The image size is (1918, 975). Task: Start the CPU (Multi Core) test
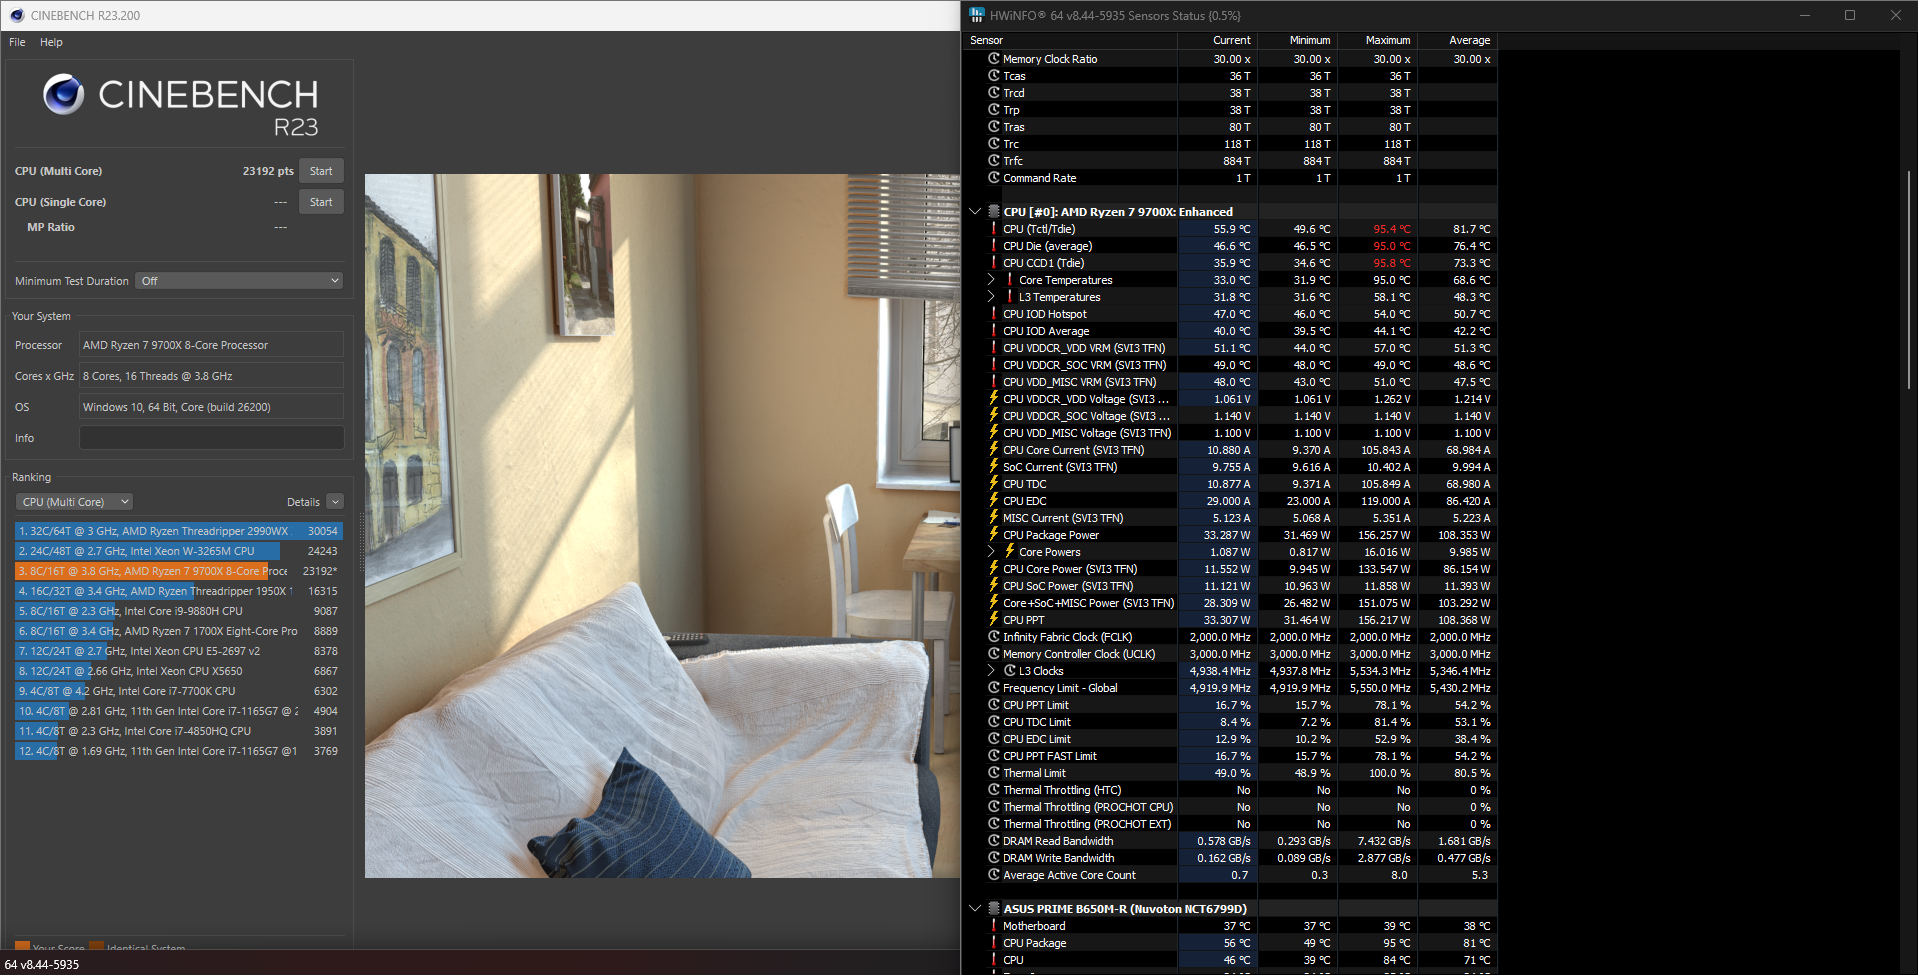[x=321, y=171]
